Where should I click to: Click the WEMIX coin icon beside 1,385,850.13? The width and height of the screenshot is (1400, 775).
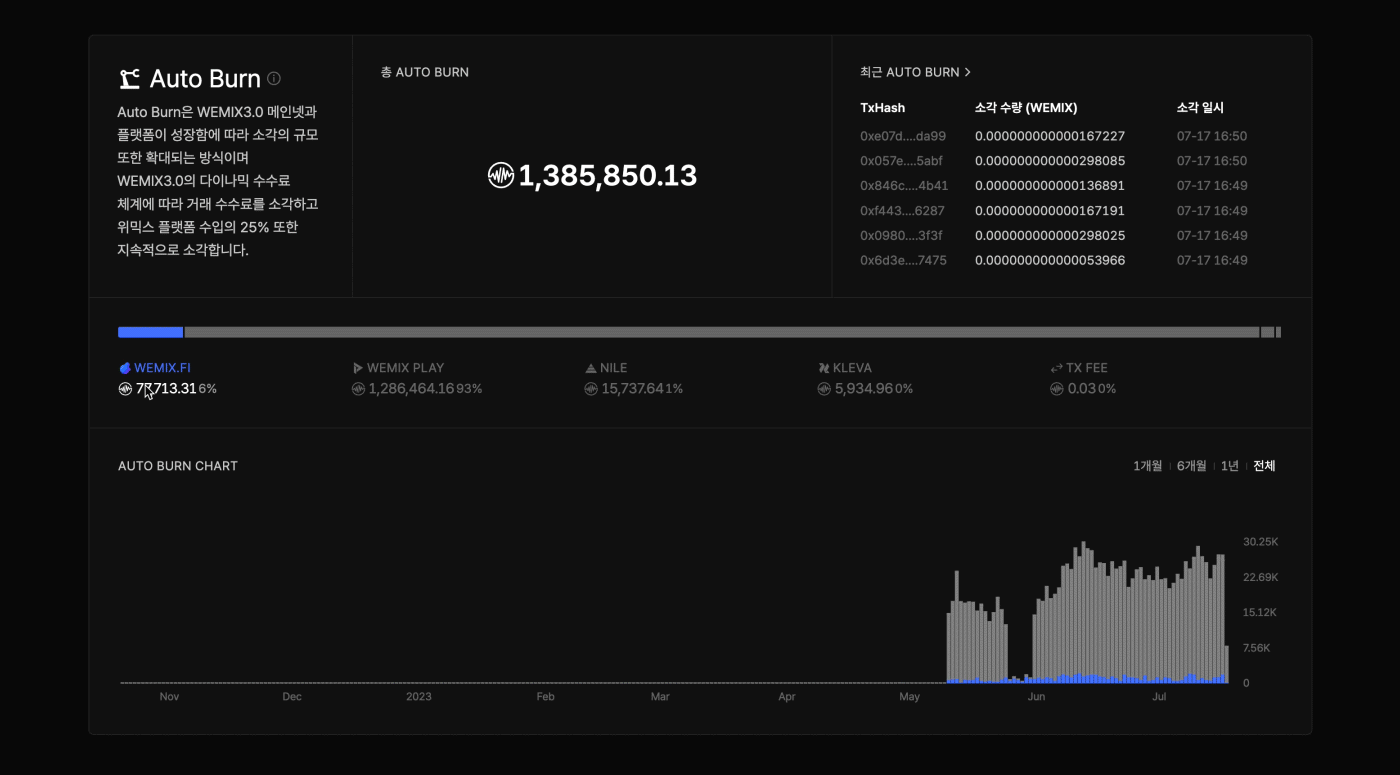click(500, 176)
